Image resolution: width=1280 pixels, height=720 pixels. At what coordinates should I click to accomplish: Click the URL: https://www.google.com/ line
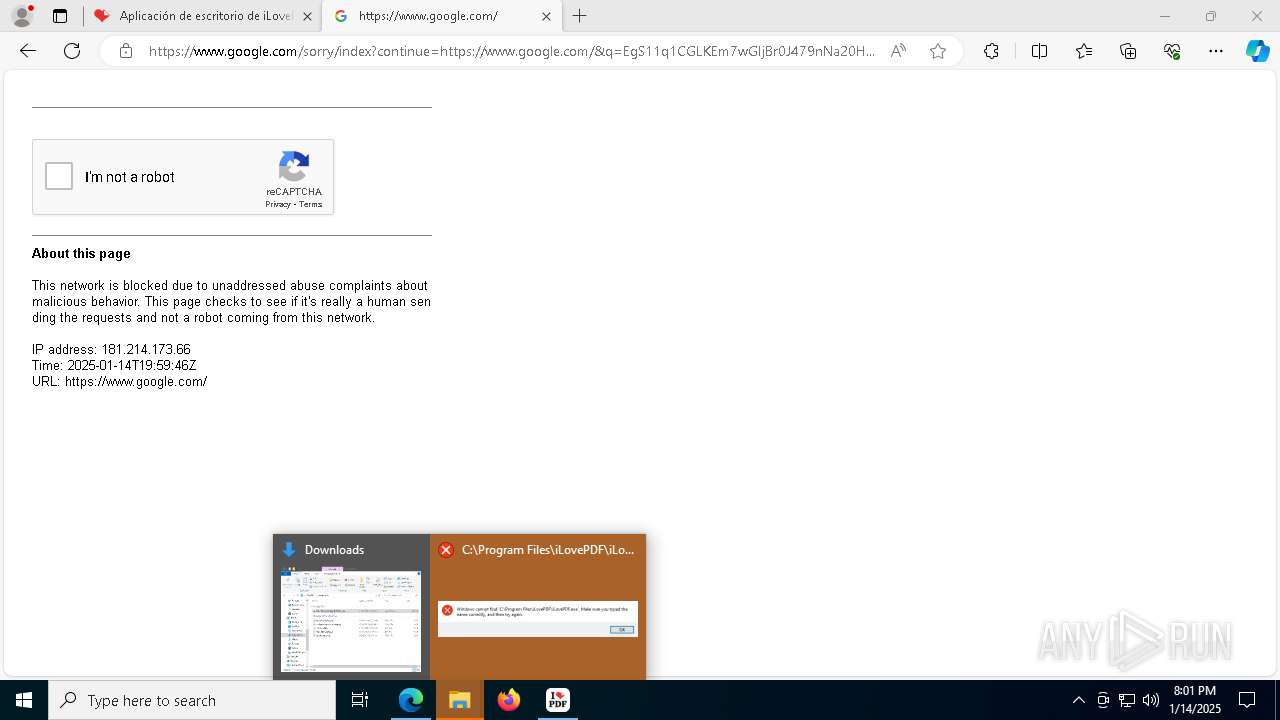tap(120, 382)
